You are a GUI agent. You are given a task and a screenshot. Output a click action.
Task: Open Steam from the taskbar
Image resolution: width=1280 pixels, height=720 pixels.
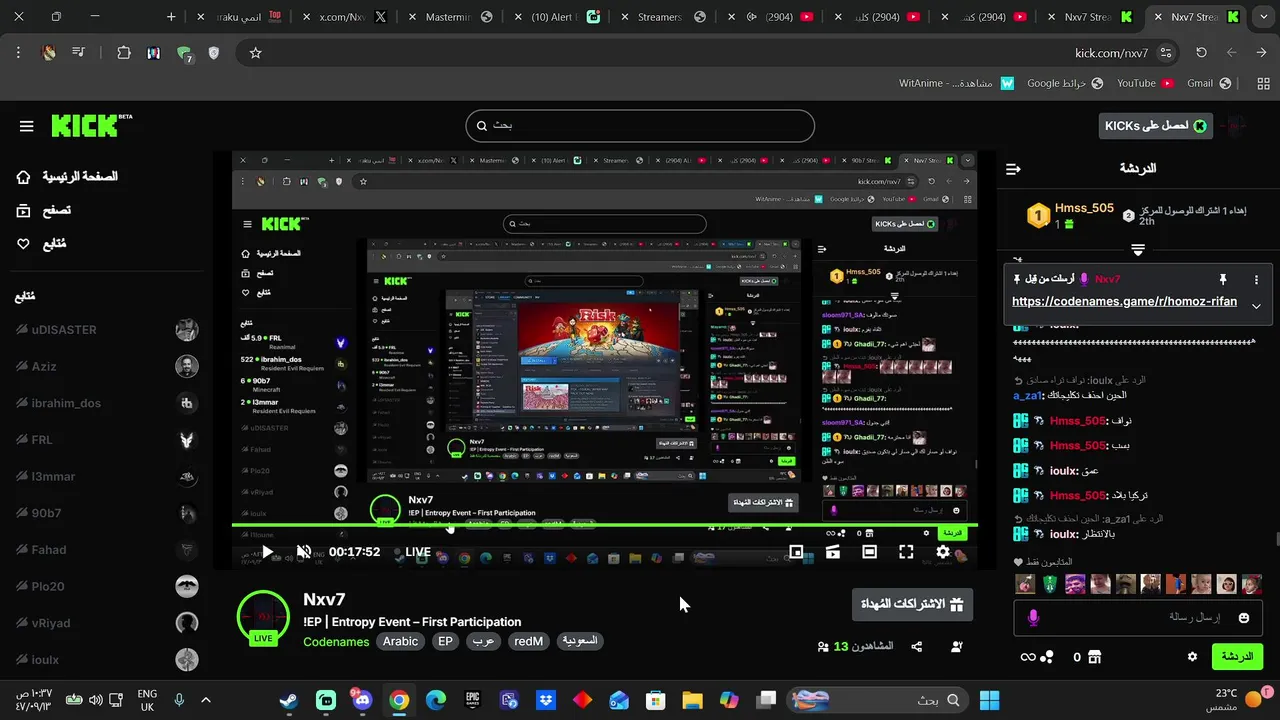tap(288, 700)
